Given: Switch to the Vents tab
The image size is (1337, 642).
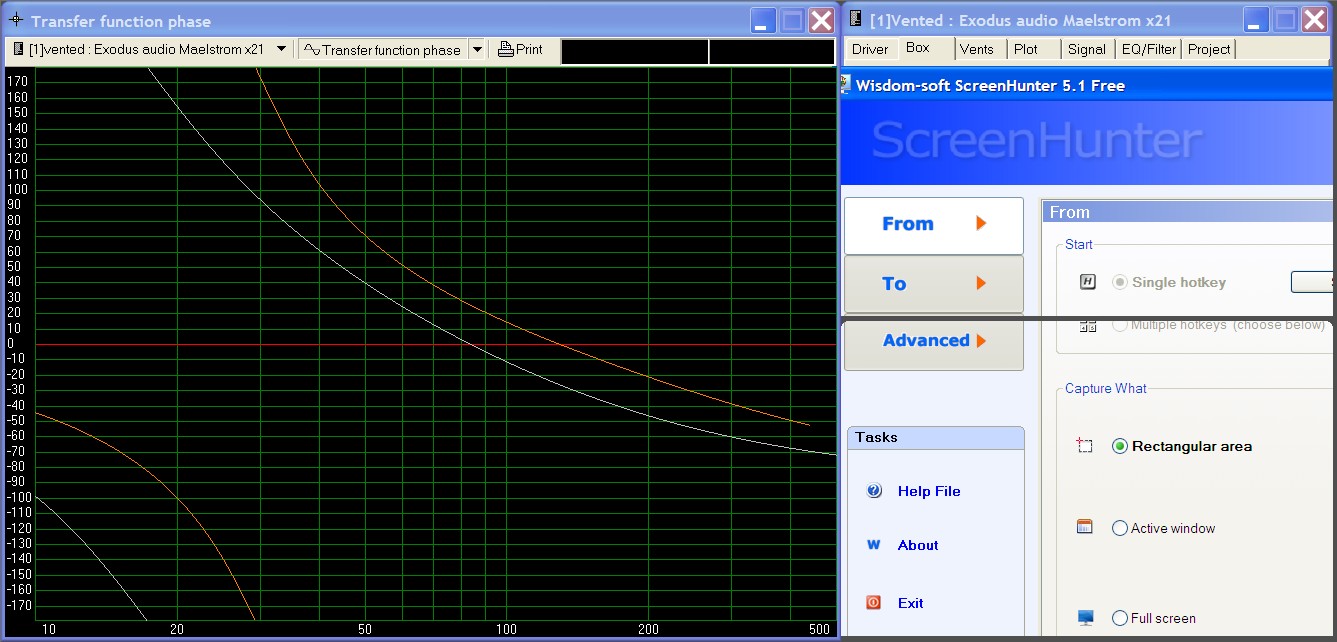Looking at the screenshot, I should tap(976, 49).
